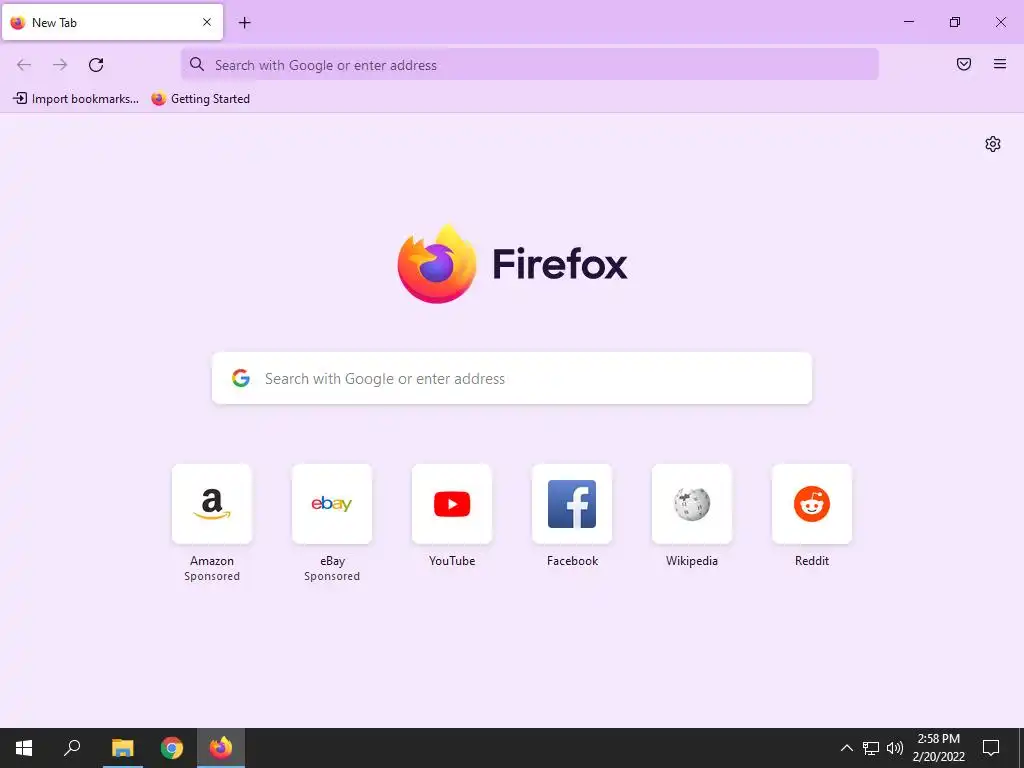
Task: Click the Wikipedia label text
Action: click(x=692, y=561)
